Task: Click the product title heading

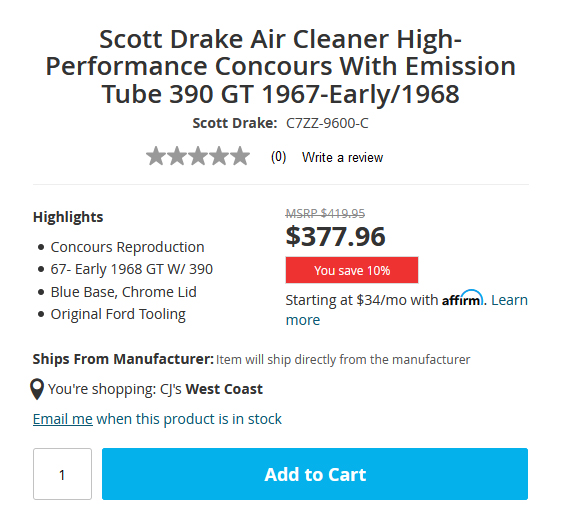Action: coord(281,66)
